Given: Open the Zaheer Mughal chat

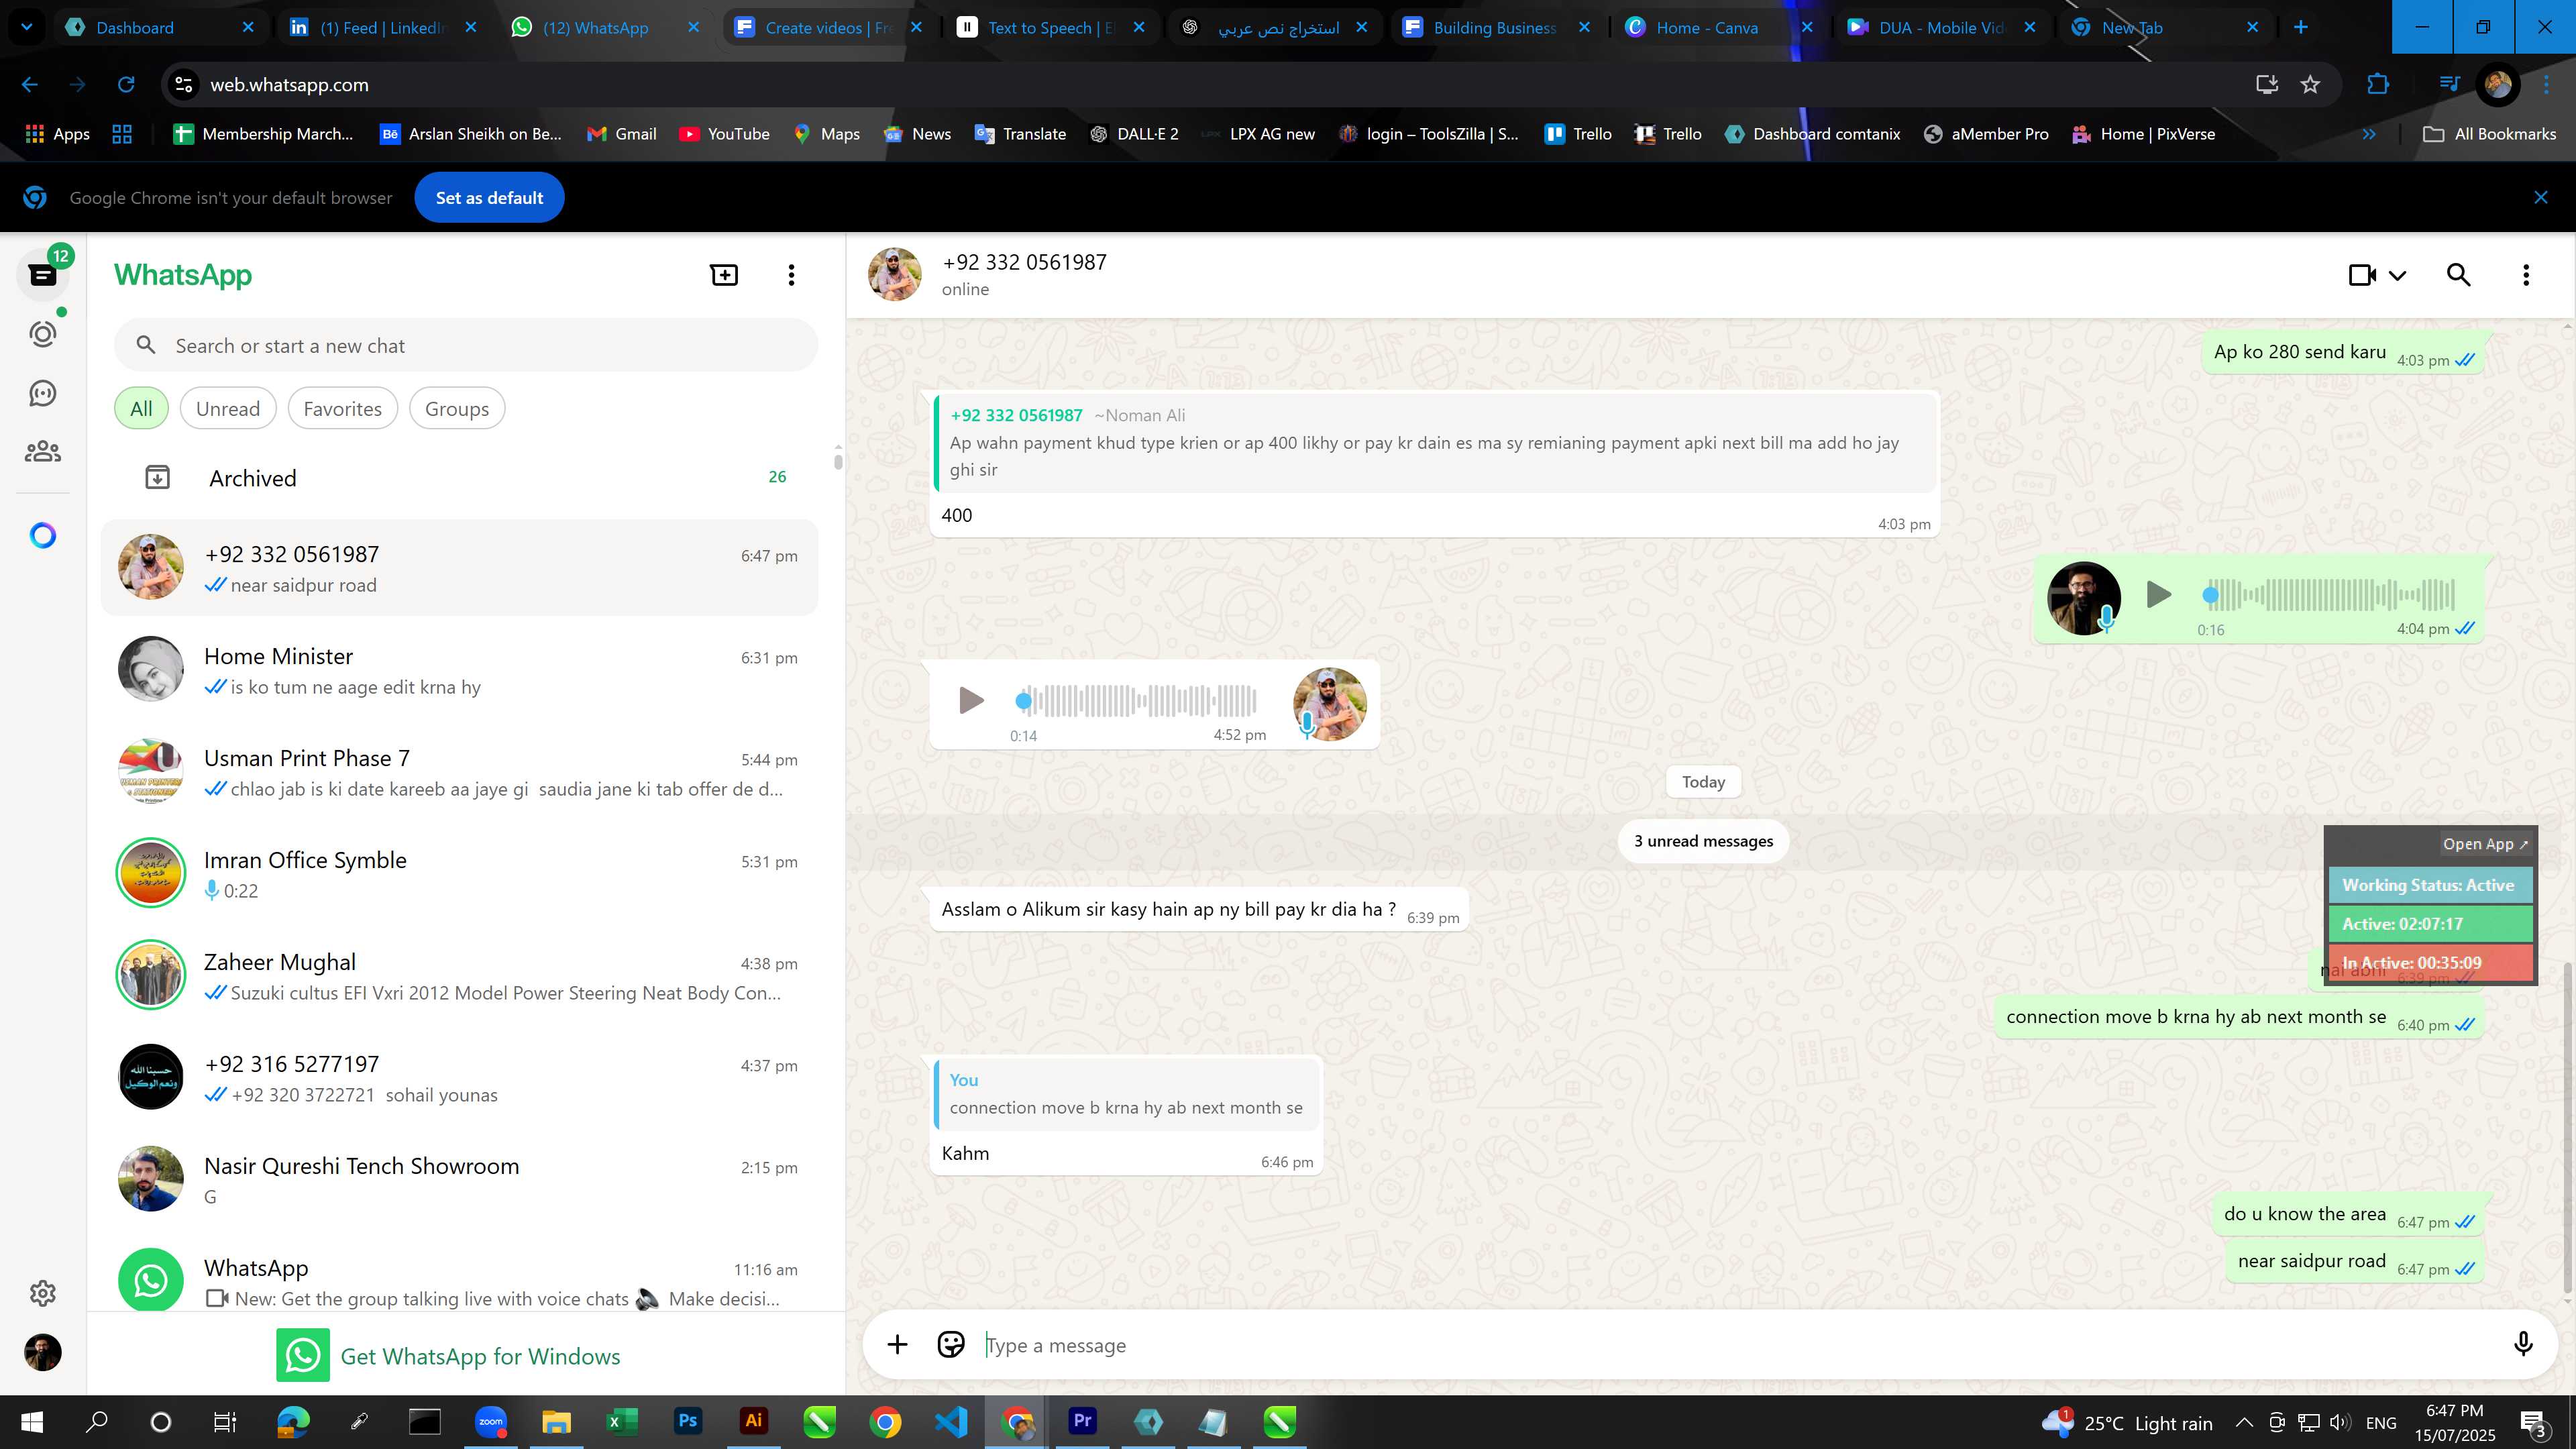Looking at the screenshot, I should click(459, 976).
